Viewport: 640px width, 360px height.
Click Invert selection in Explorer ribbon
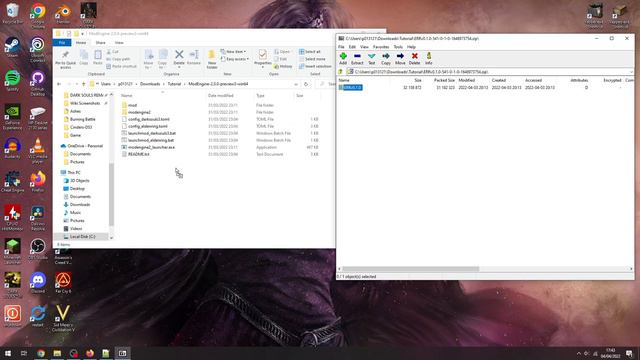[315, 66]
